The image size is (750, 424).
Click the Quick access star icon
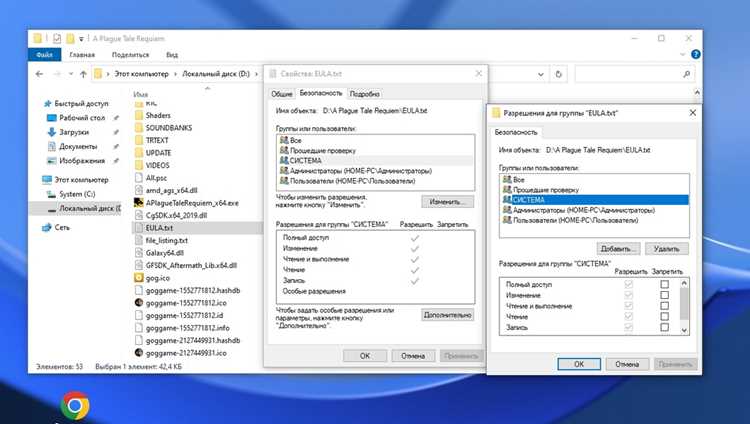click(x=47, y=103)
